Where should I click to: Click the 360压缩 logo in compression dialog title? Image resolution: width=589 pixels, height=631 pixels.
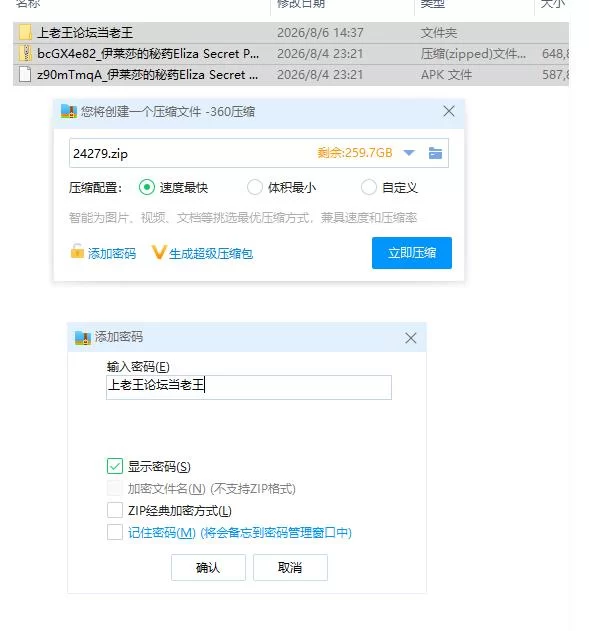pyautogui.click(x=69, y=111)
